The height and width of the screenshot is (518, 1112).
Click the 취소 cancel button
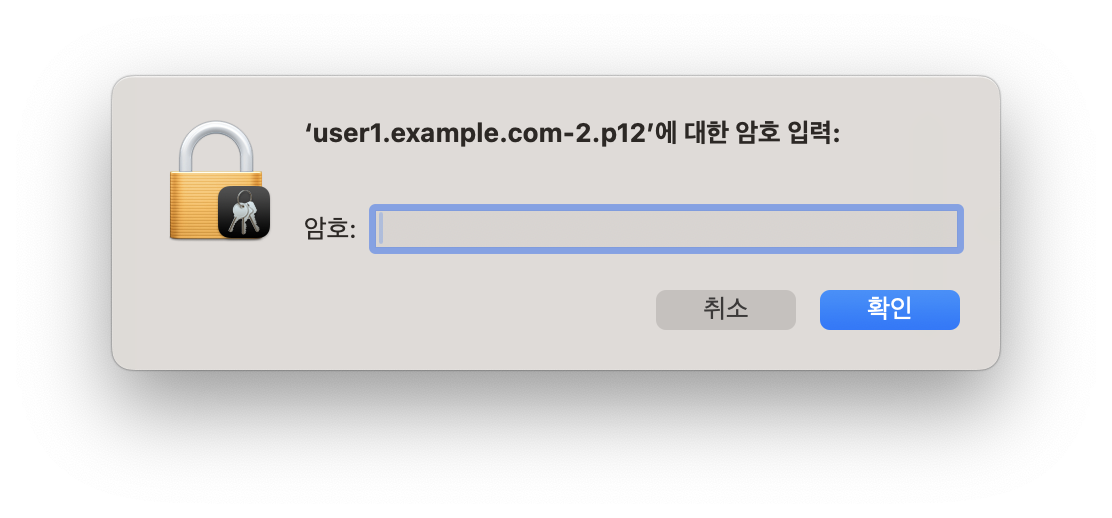pyautogui.click(x=725, y=309)
